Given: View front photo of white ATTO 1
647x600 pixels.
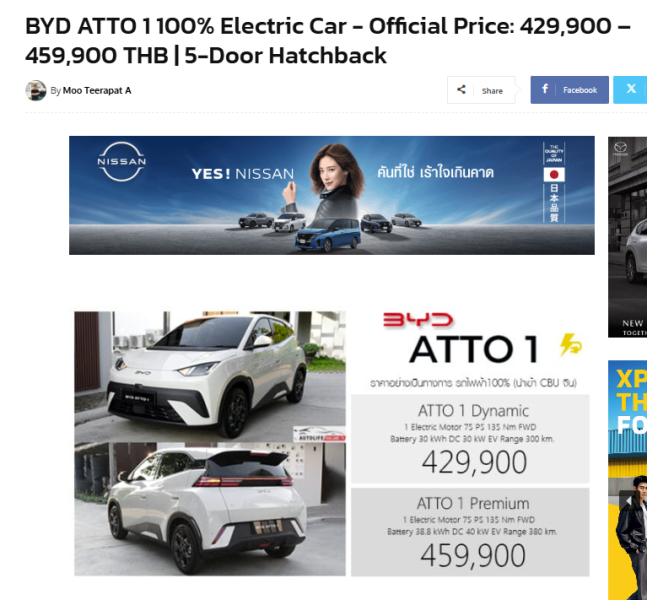Looking at the screenshot, I should [210, 376].
